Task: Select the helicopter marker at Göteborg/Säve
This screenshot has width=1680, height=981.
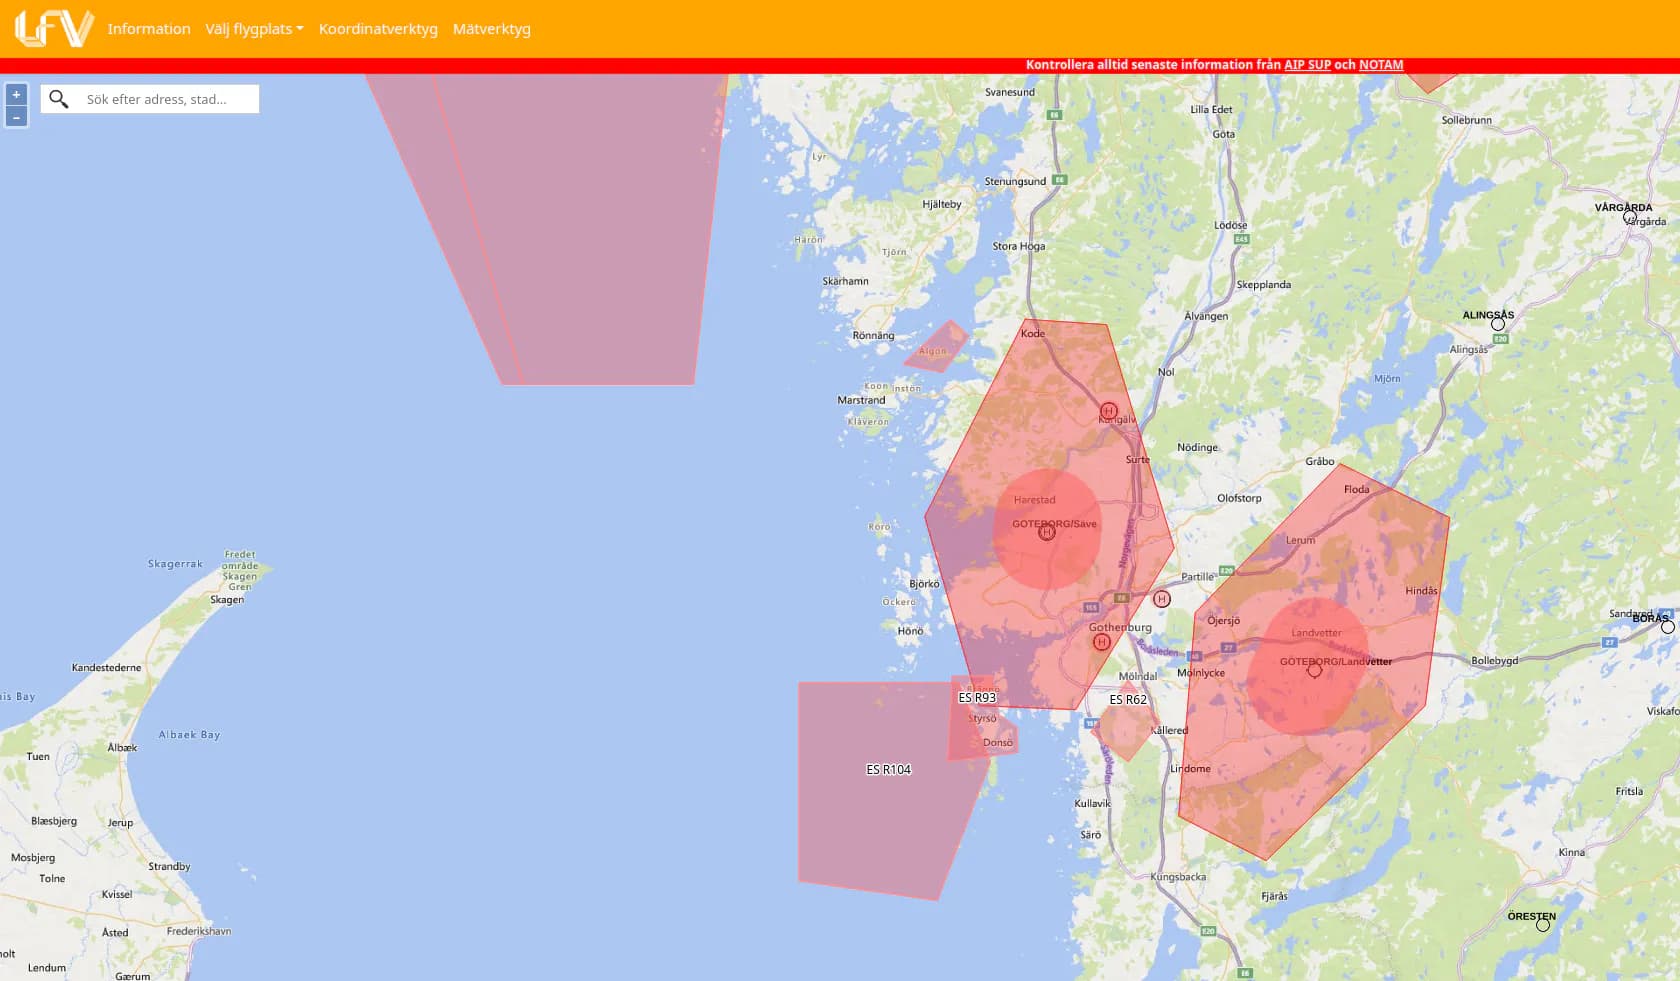Action: click(x=1046, y=532)
